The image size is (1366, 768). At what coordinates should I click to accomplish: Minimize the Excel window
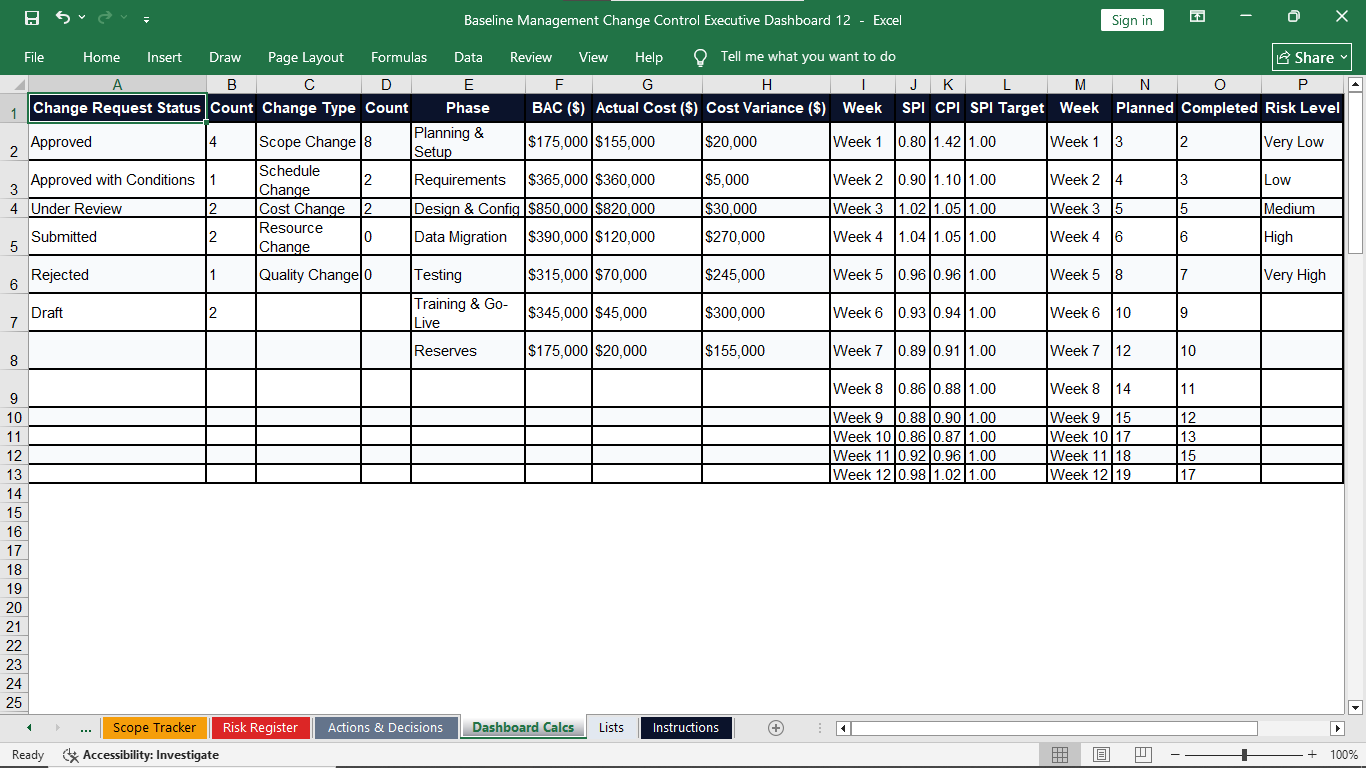[1246, 17]
